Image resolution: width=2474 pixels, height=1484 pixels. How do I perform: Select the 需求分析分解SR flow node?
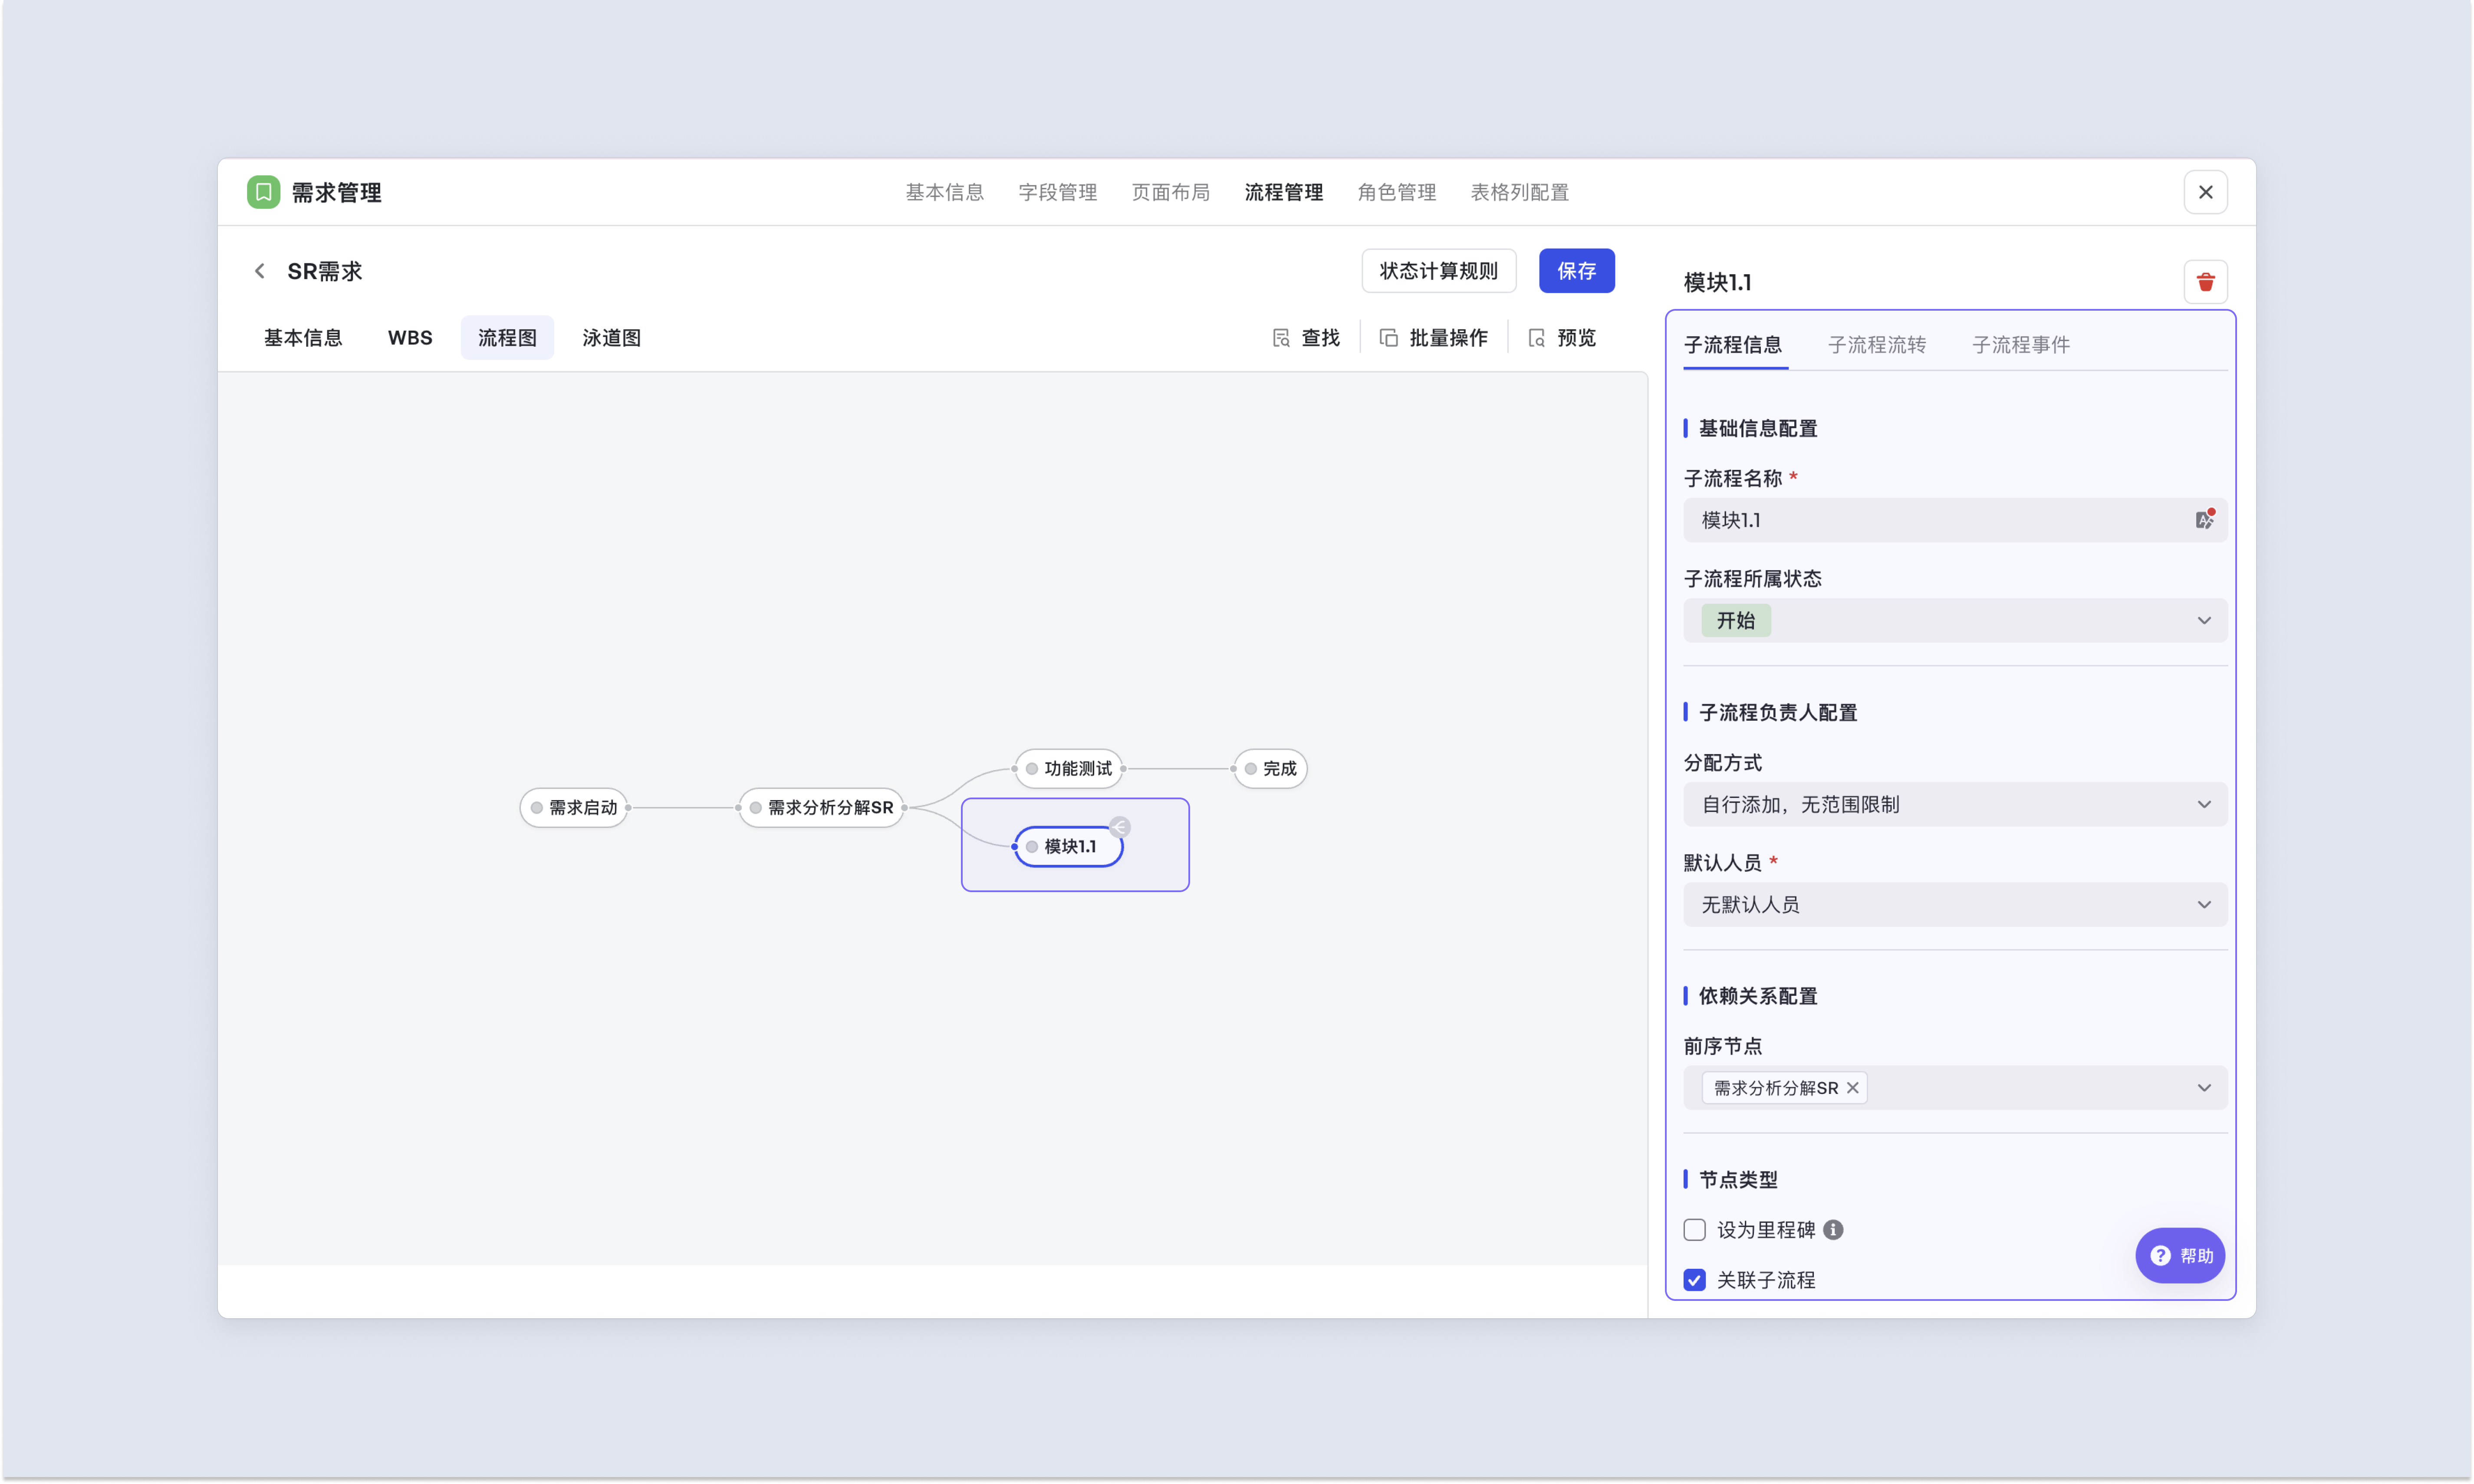click(821, 808)
